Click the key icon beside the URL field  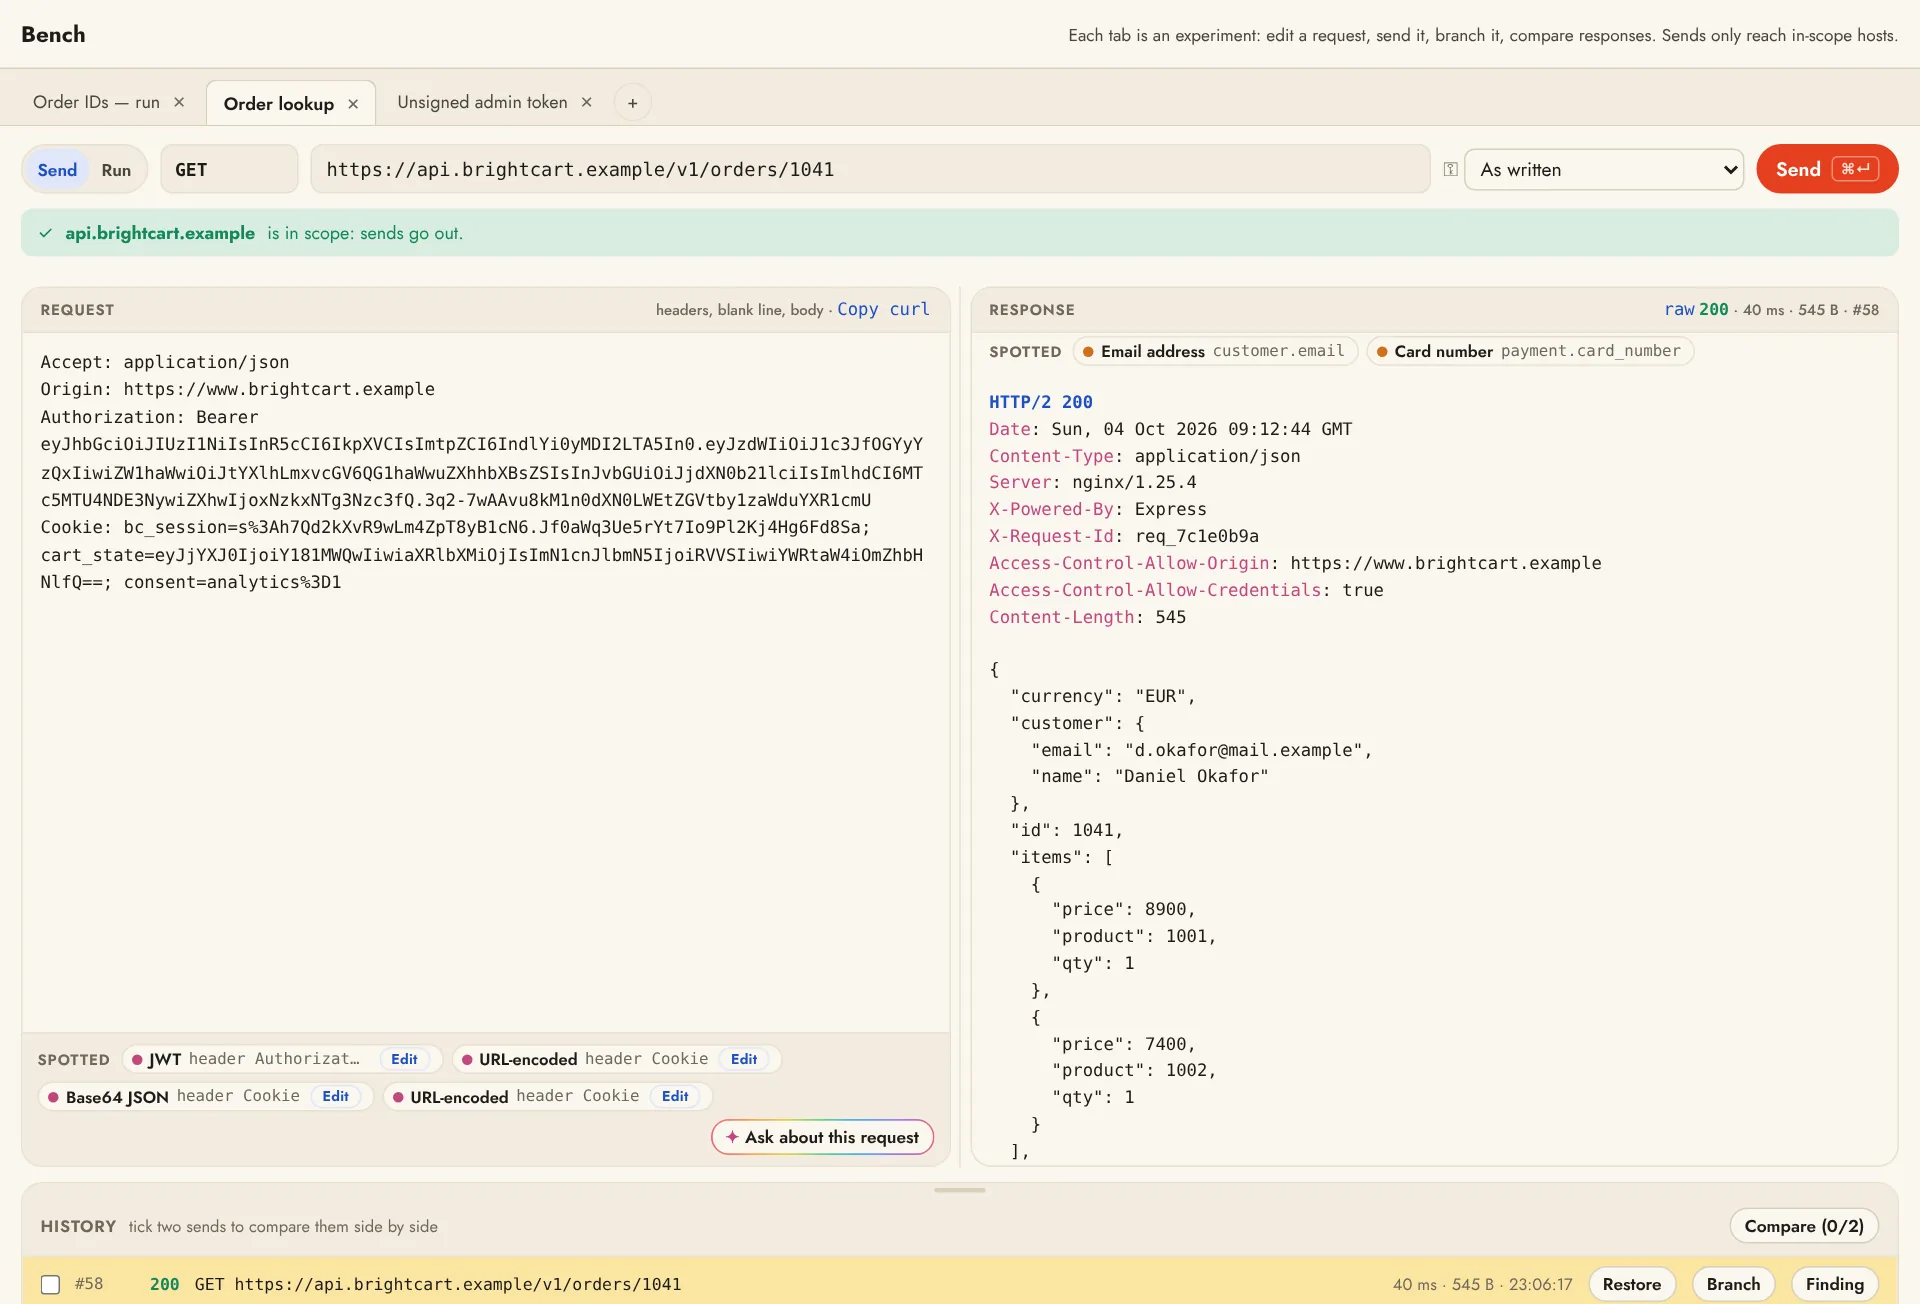(x=1450, y=169)
